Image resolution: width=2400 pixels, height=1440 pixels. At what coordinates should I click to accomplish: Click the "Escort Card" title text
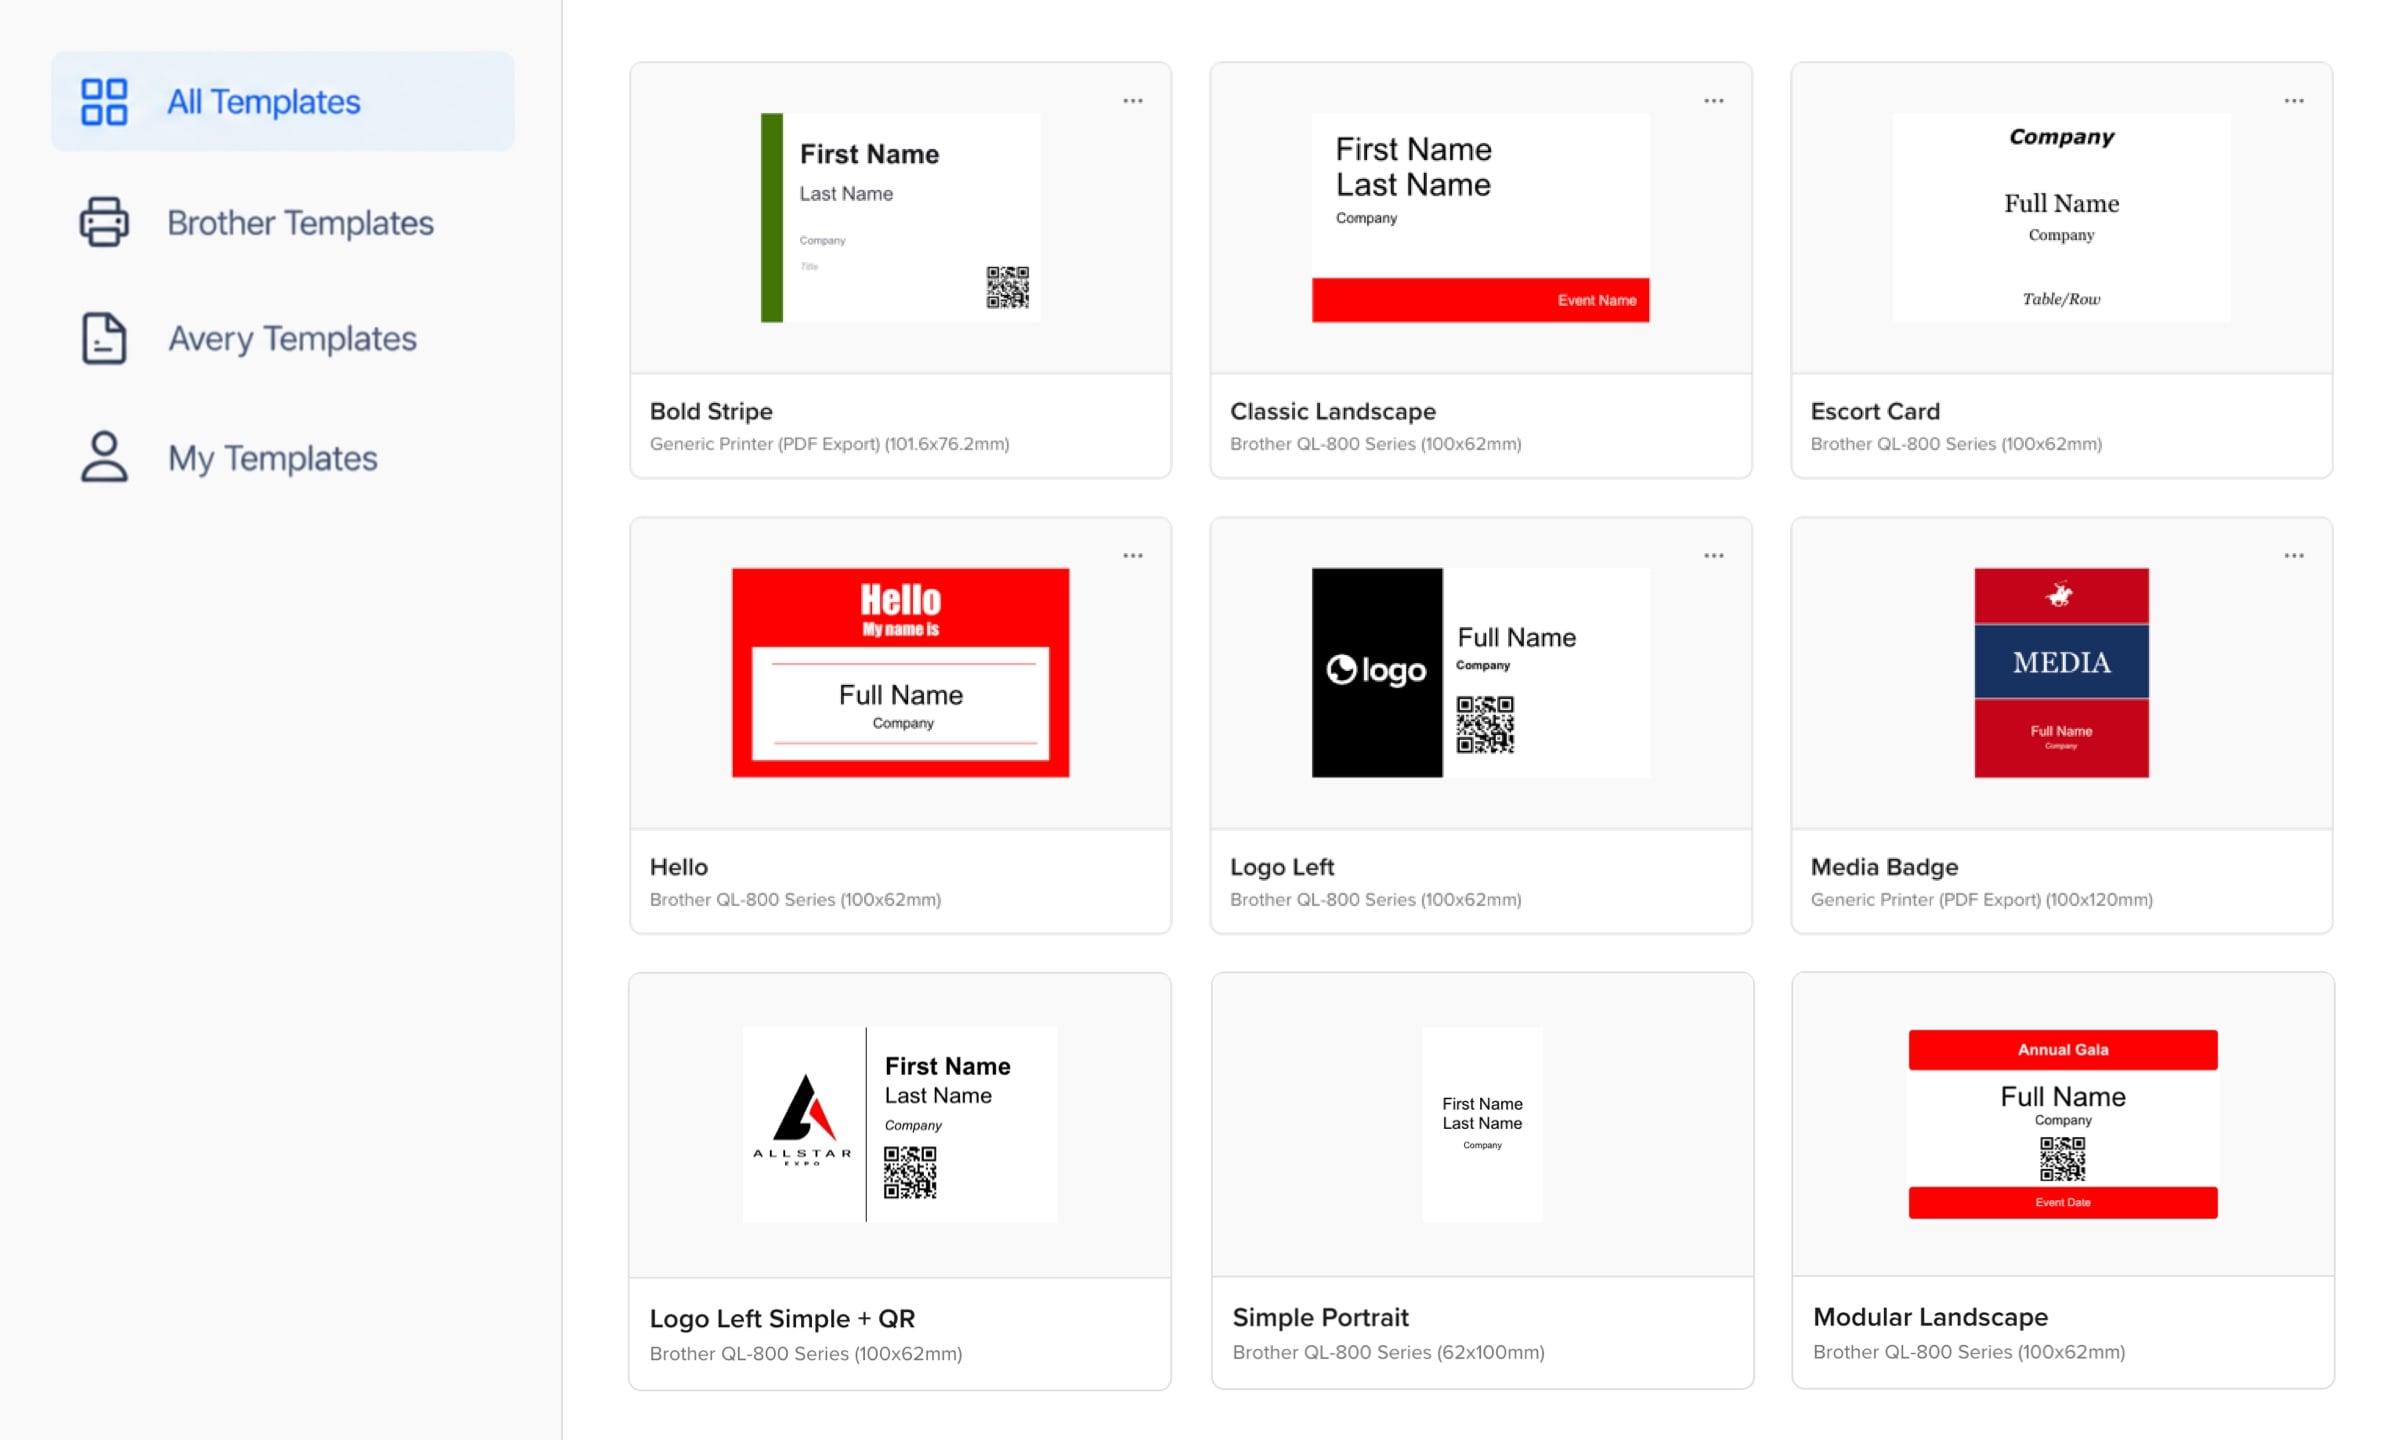click(x=1874, y=411)
